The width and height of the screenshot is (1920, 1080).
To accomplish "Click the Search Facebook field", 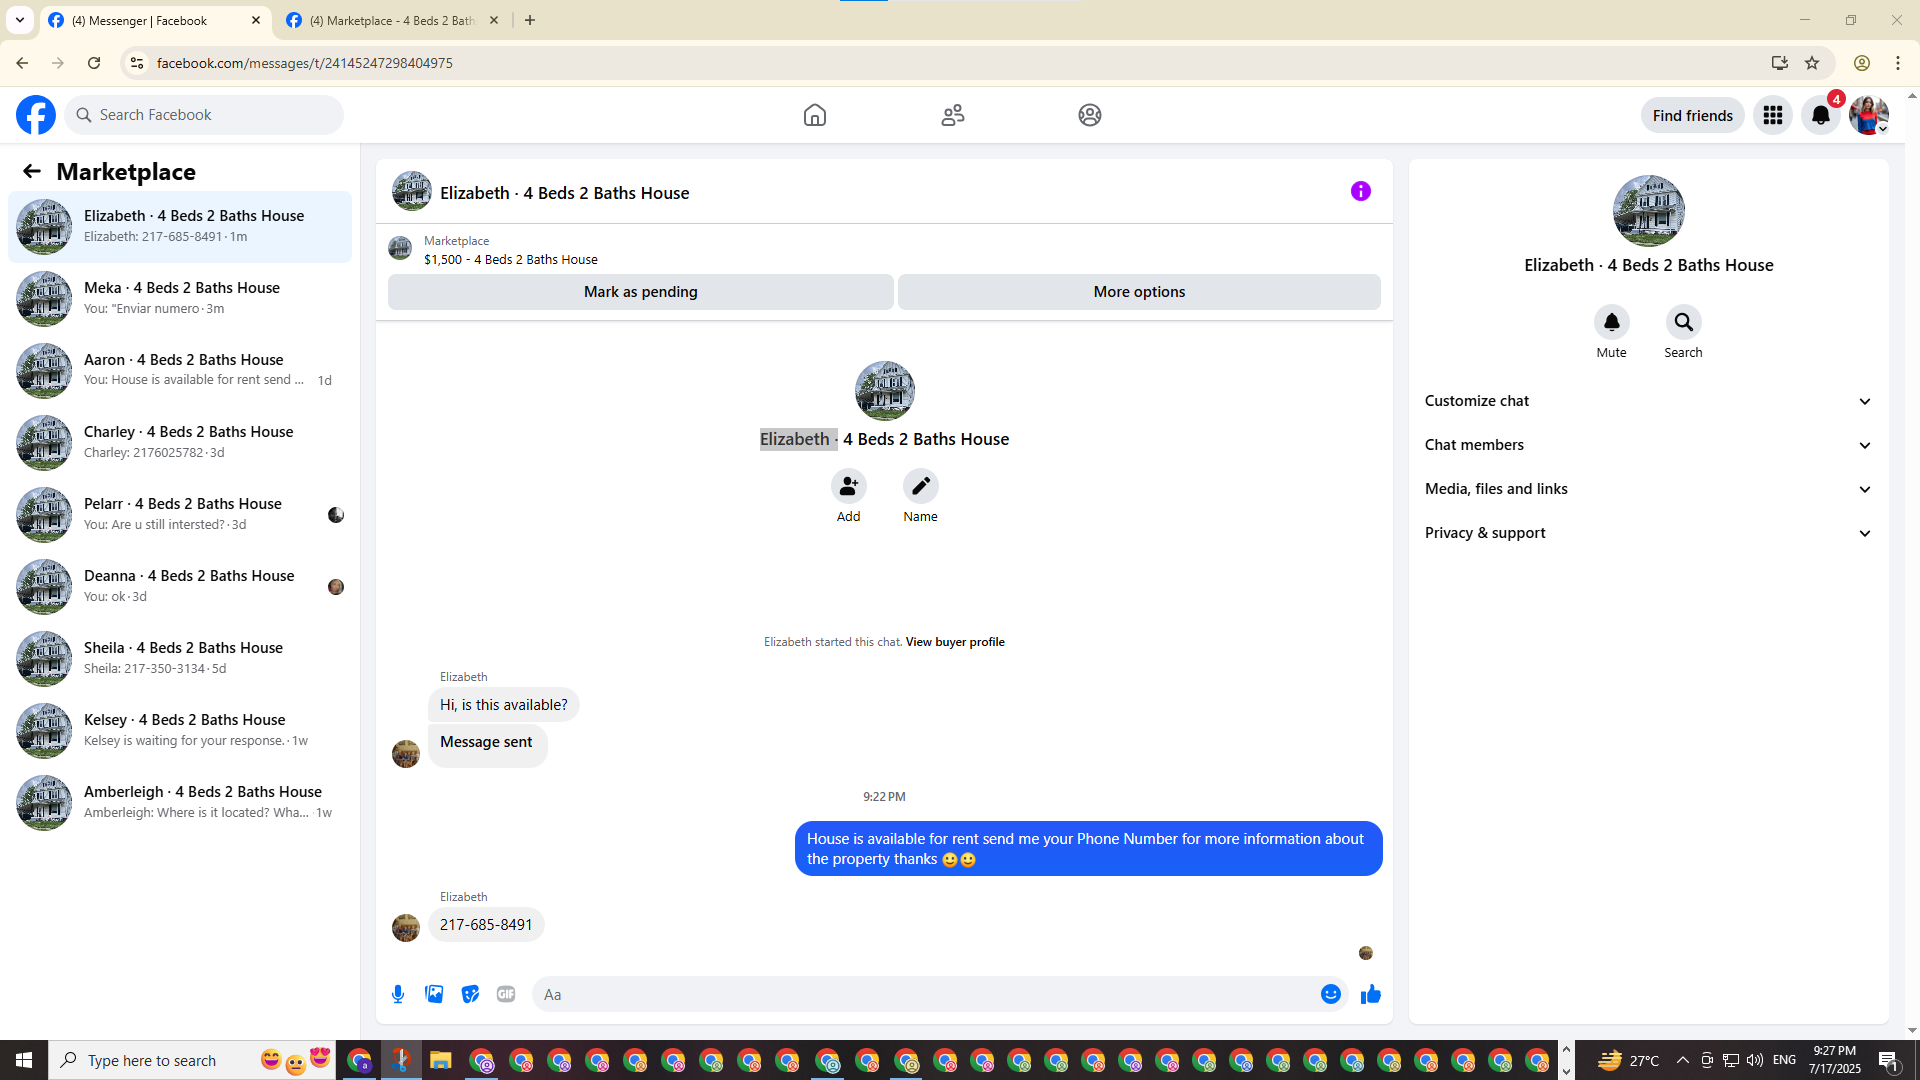I will click(204, 115).
